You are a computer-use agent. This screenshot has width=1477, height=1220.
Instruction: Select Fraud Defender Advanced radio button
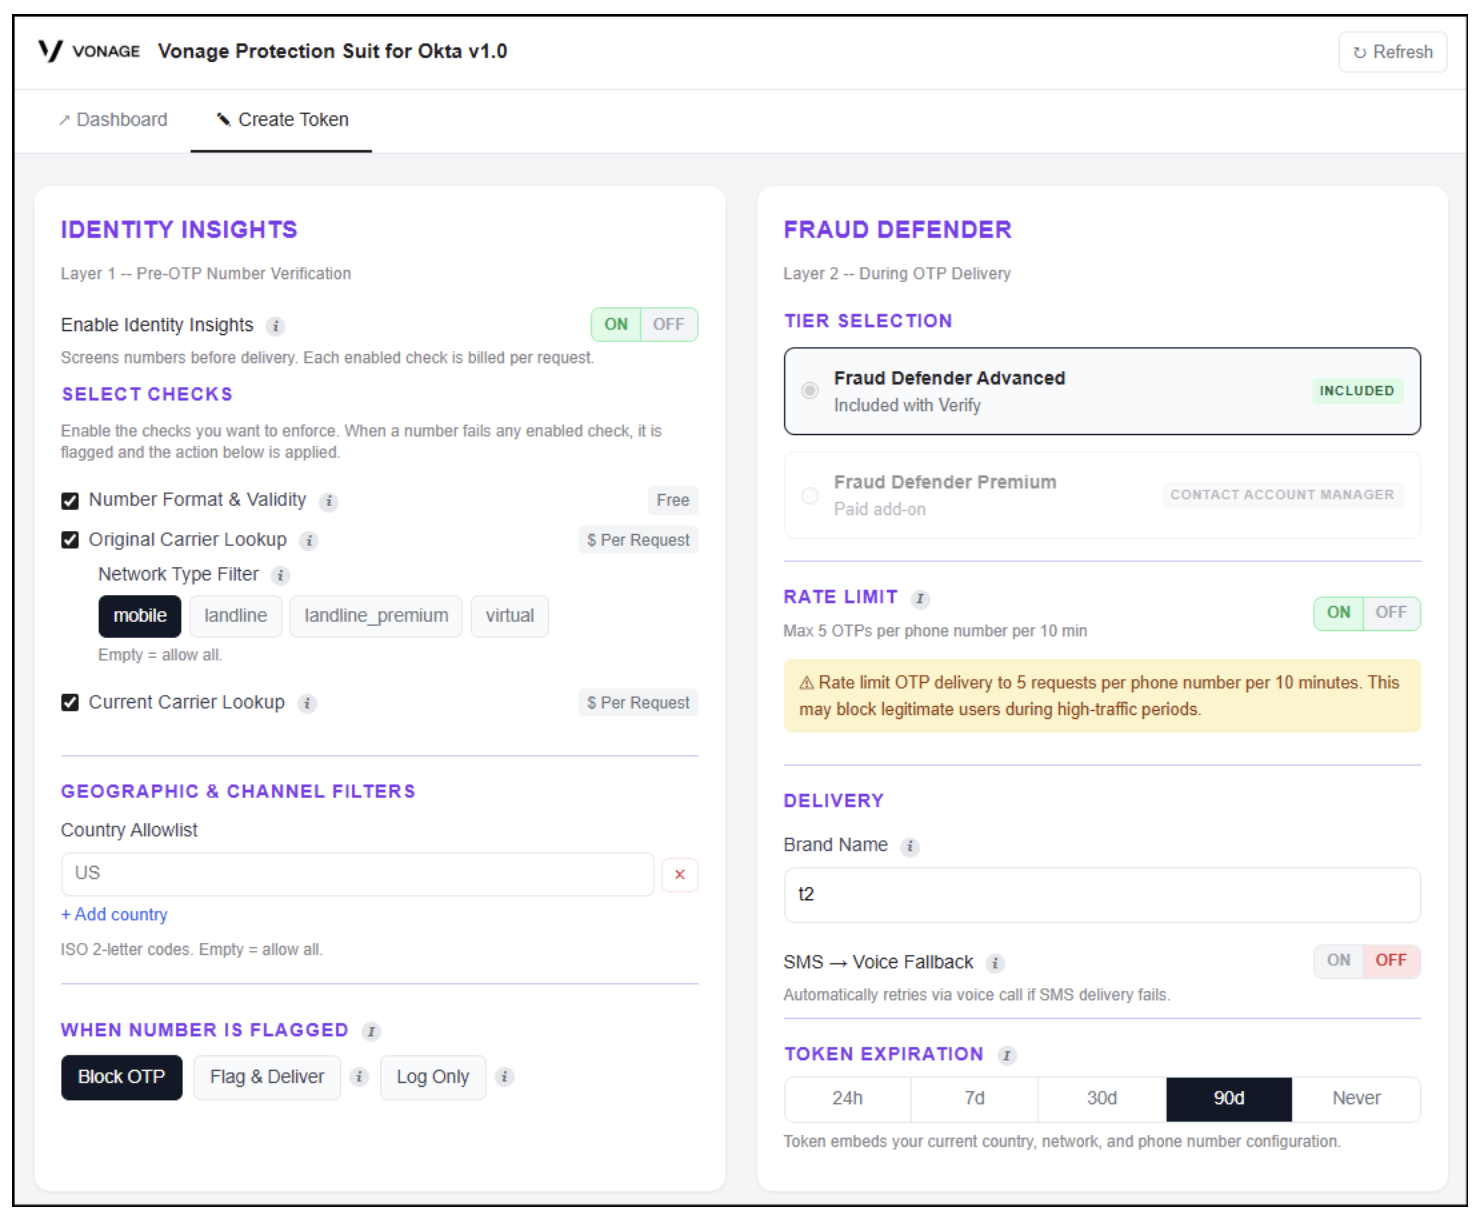pyautogui.click(x=810, y=391)
